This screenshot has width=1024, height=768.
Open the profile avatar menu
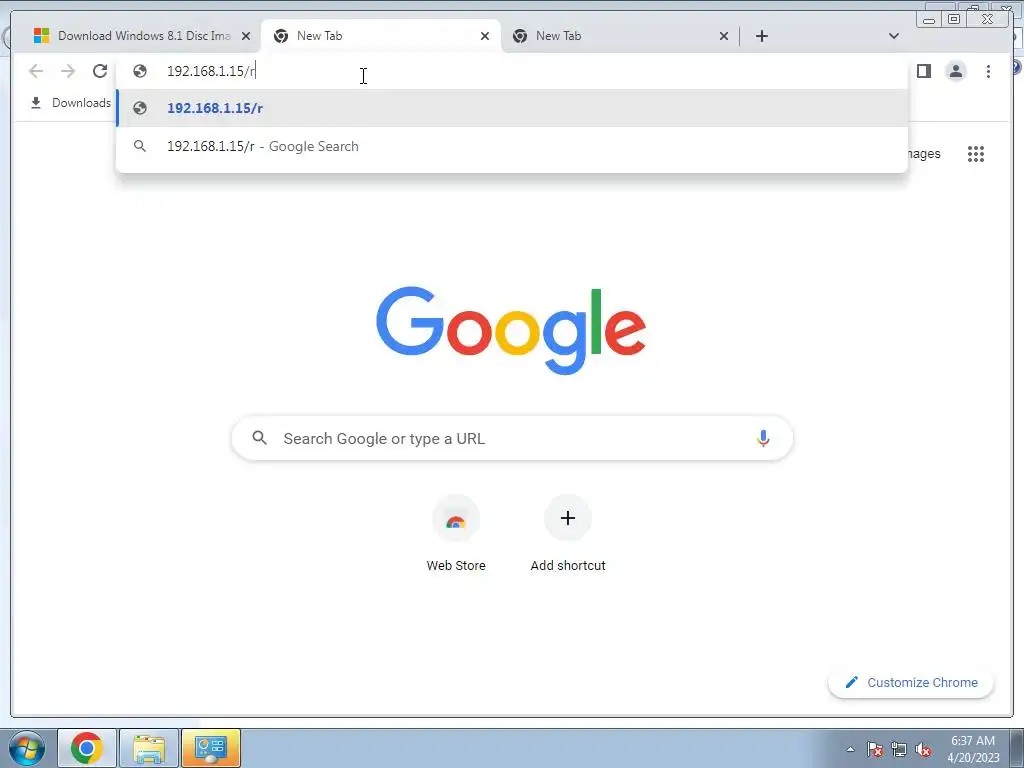pyautogui.click(x=956, y=71)
